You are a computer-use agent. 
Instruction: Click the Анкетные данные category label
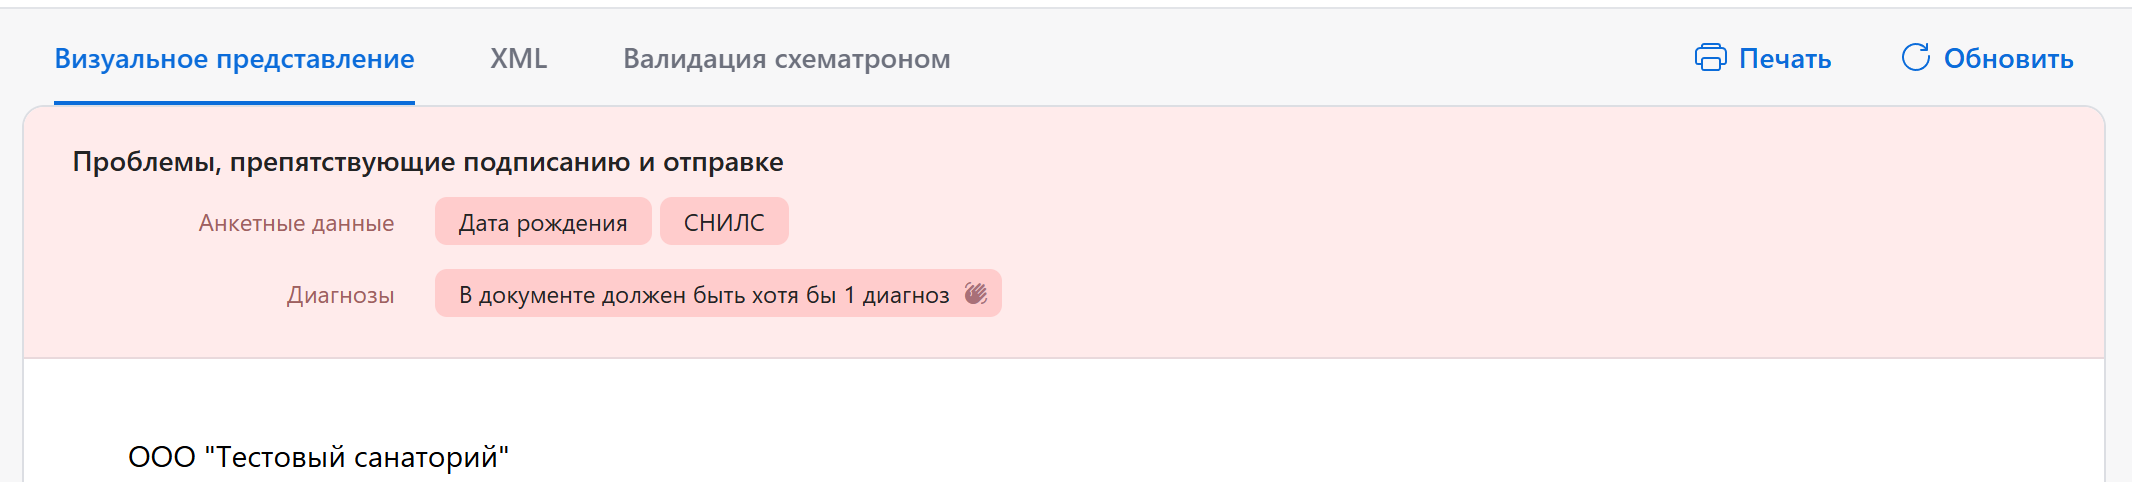(x=296, y=223)
